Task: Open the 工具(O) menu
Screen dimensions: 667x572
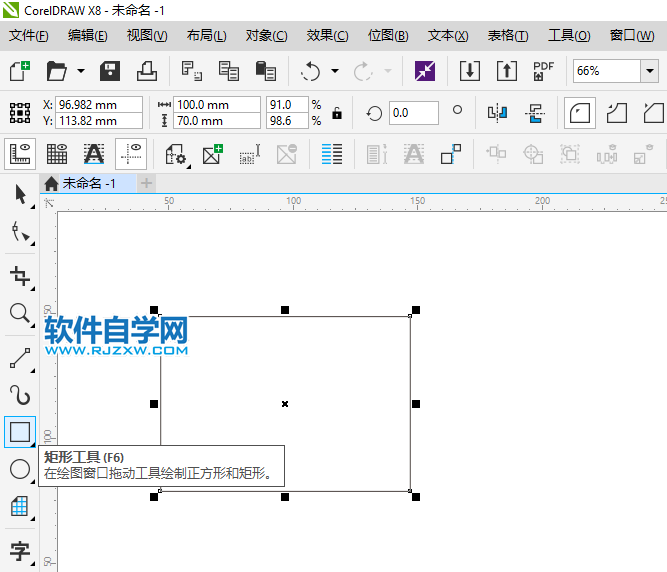Action: pos(569,35)
